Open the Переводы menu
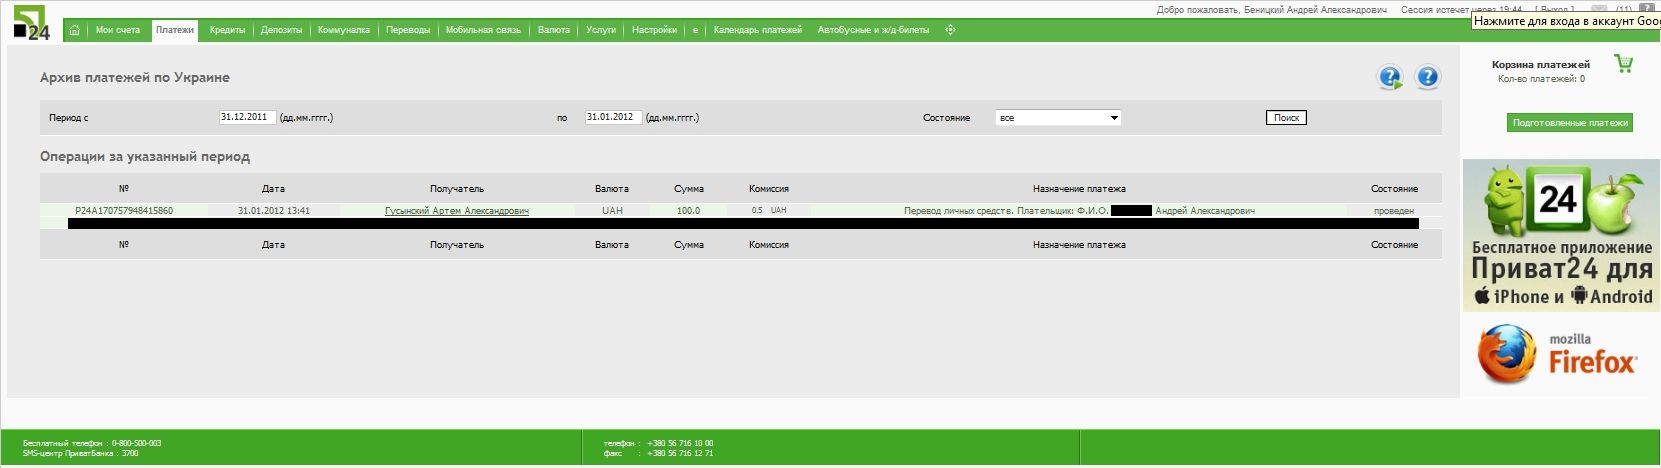Viewport: 1661px width, 468px height. (x=408, y=30)
